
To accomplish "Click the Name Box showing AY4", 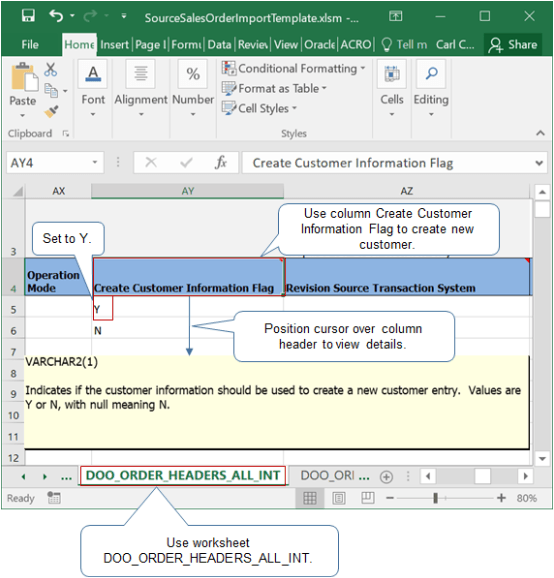I will point(48,163).
